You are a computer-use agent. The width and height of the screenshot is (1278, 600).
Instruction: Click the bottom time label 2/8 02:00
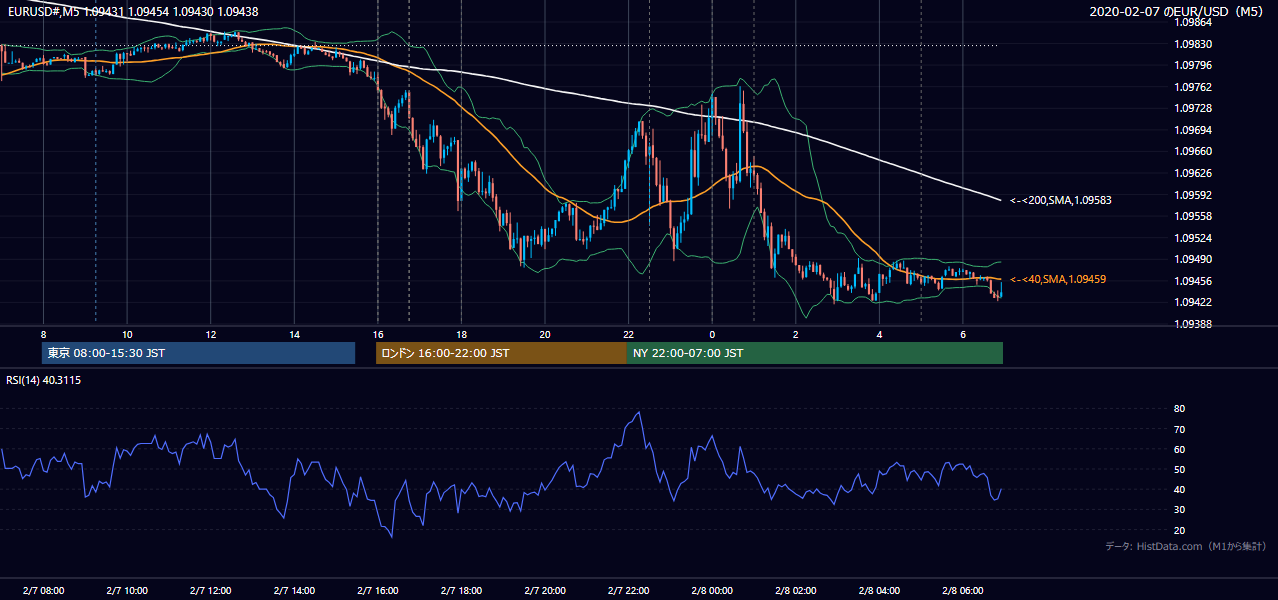(795, 591)
